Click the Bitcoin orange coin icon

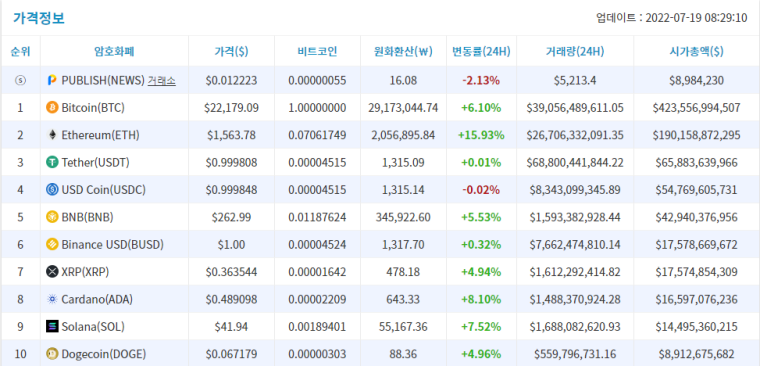52,108
